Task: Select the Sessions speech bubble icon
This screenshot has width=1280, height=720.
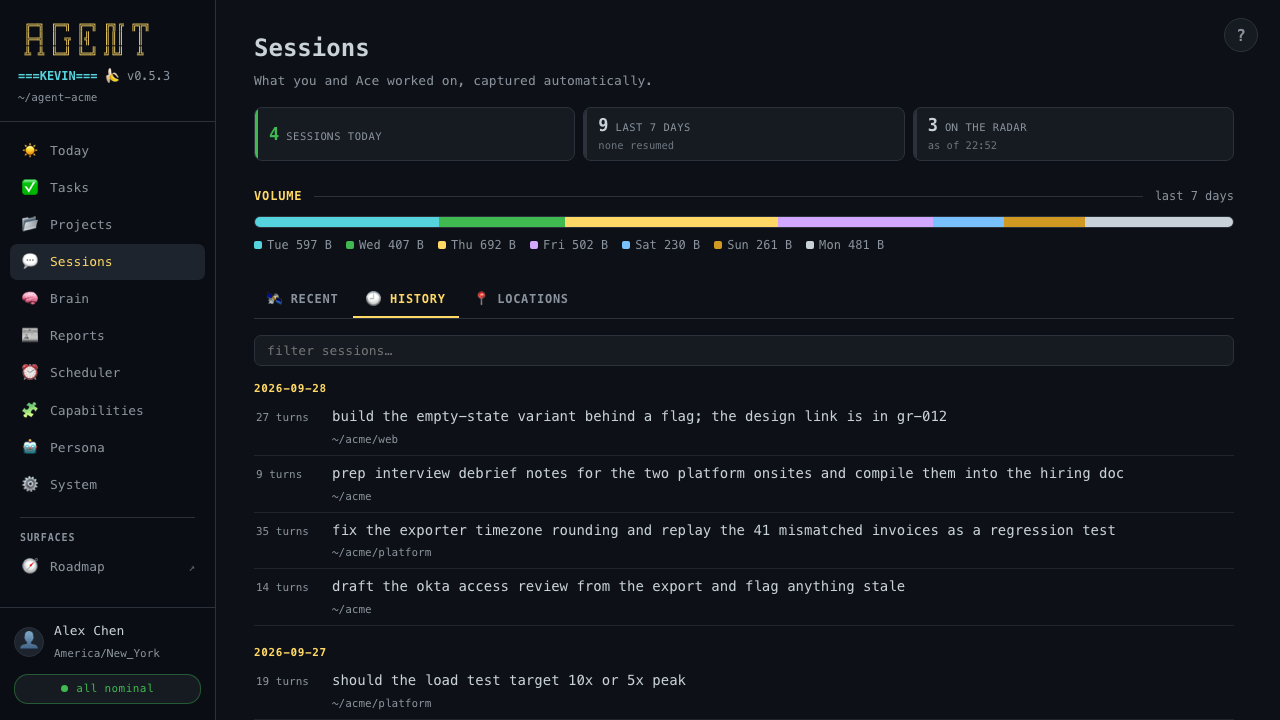Action: pyautogui.click(x=30, y=261)
